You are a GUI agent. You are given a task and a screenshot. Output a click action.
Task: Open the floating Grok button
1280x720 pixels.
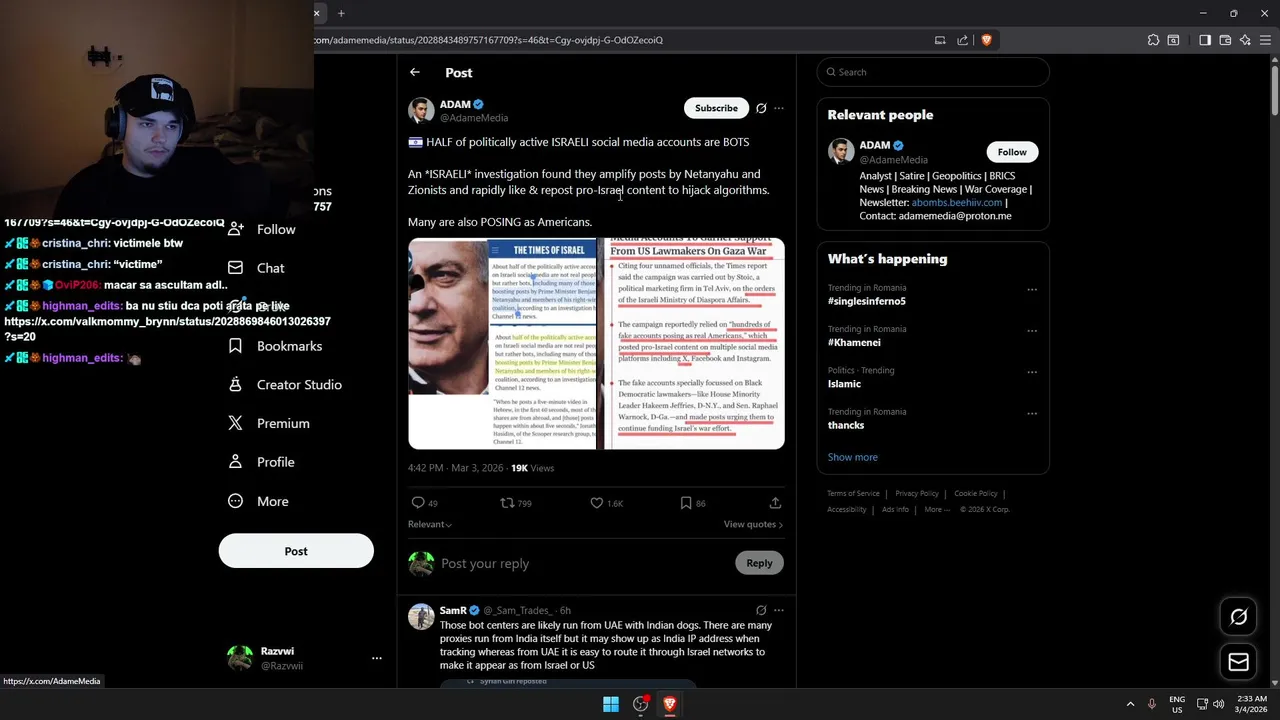1238,617
